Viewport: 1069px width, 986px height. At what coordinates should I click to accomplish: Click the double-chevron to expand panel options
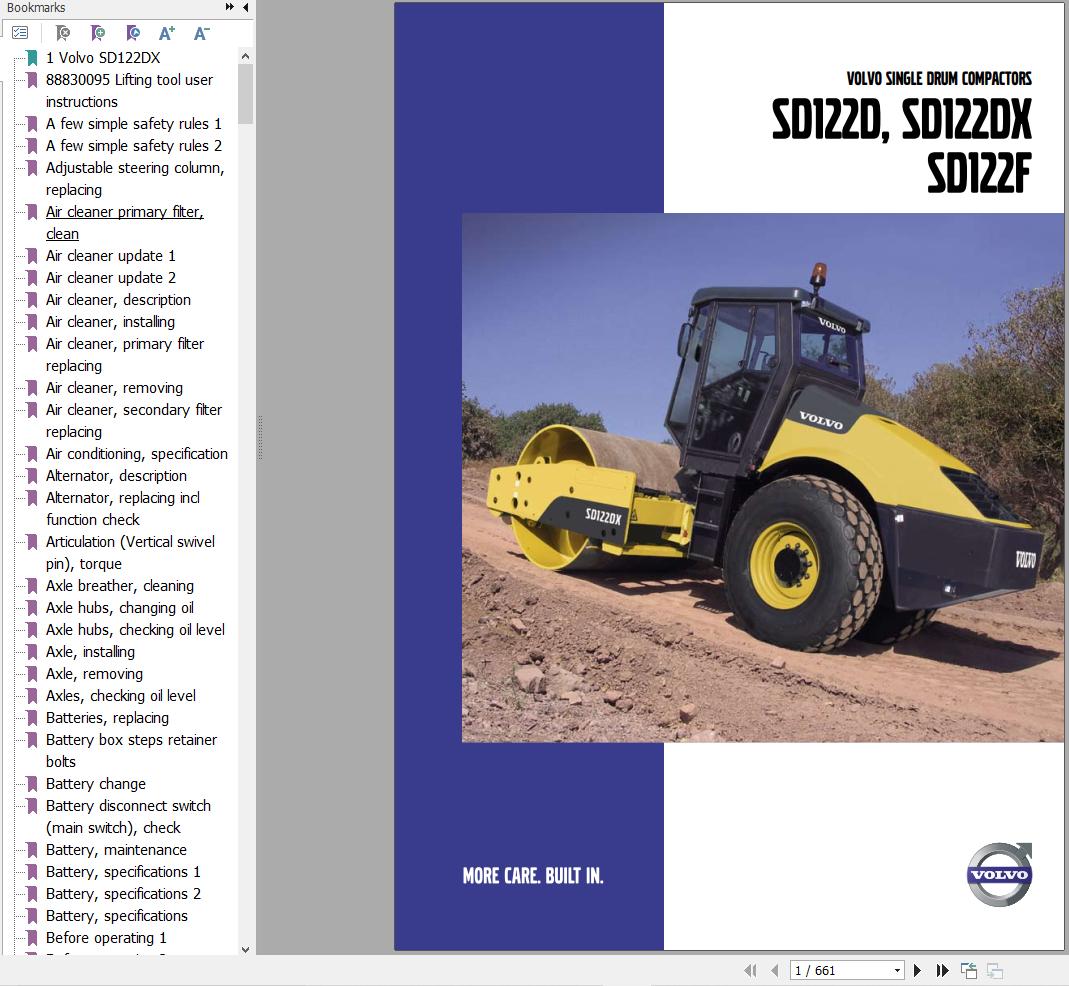click(x=228, y=8)
